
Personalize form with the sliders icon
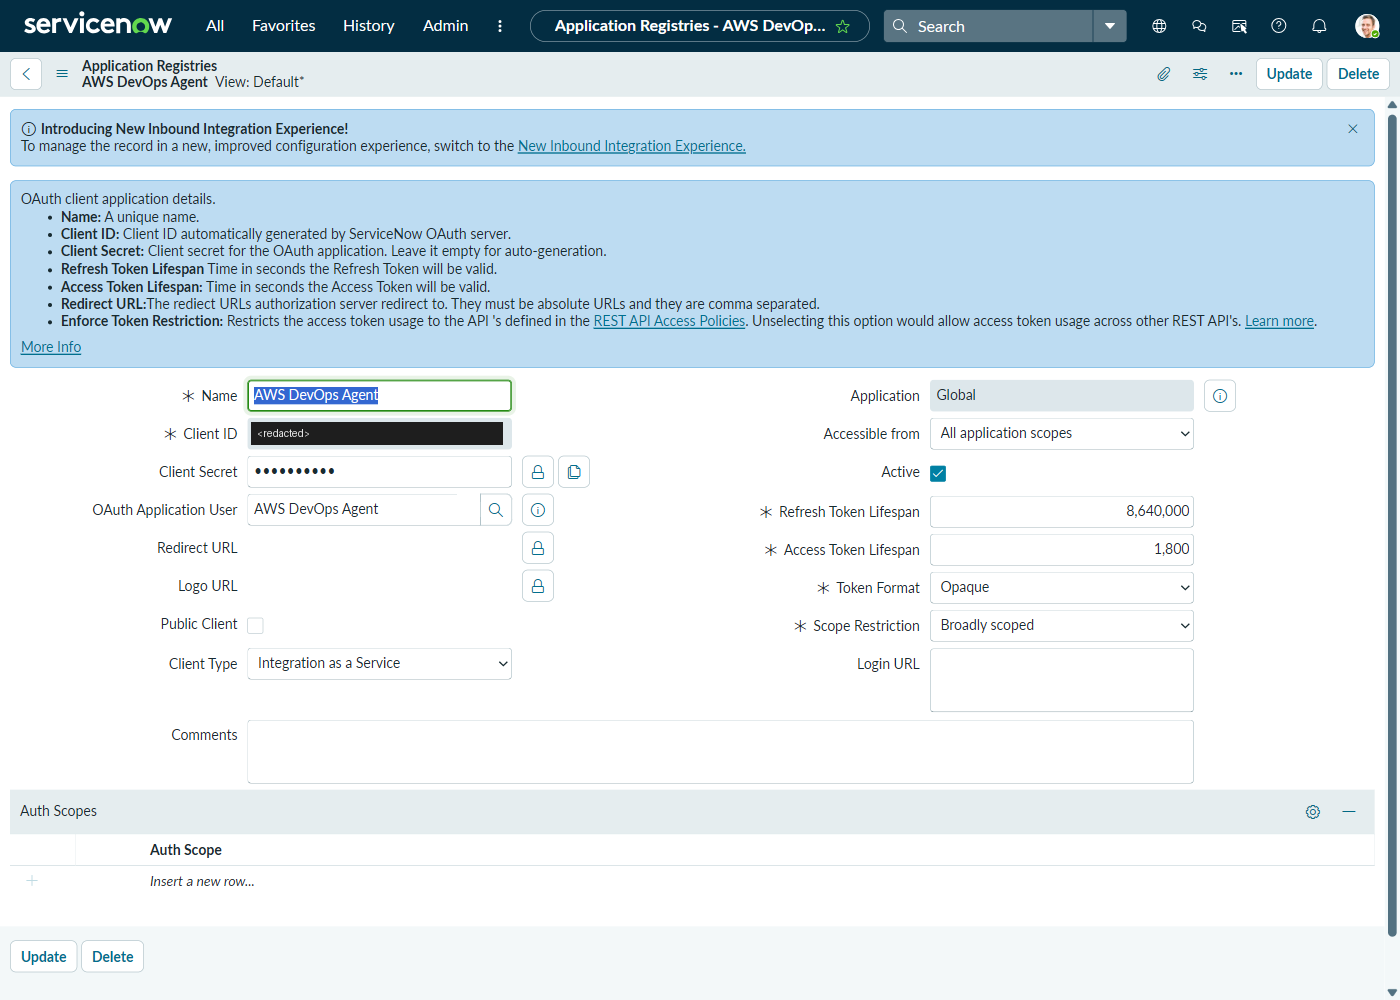click(1200, 74)
